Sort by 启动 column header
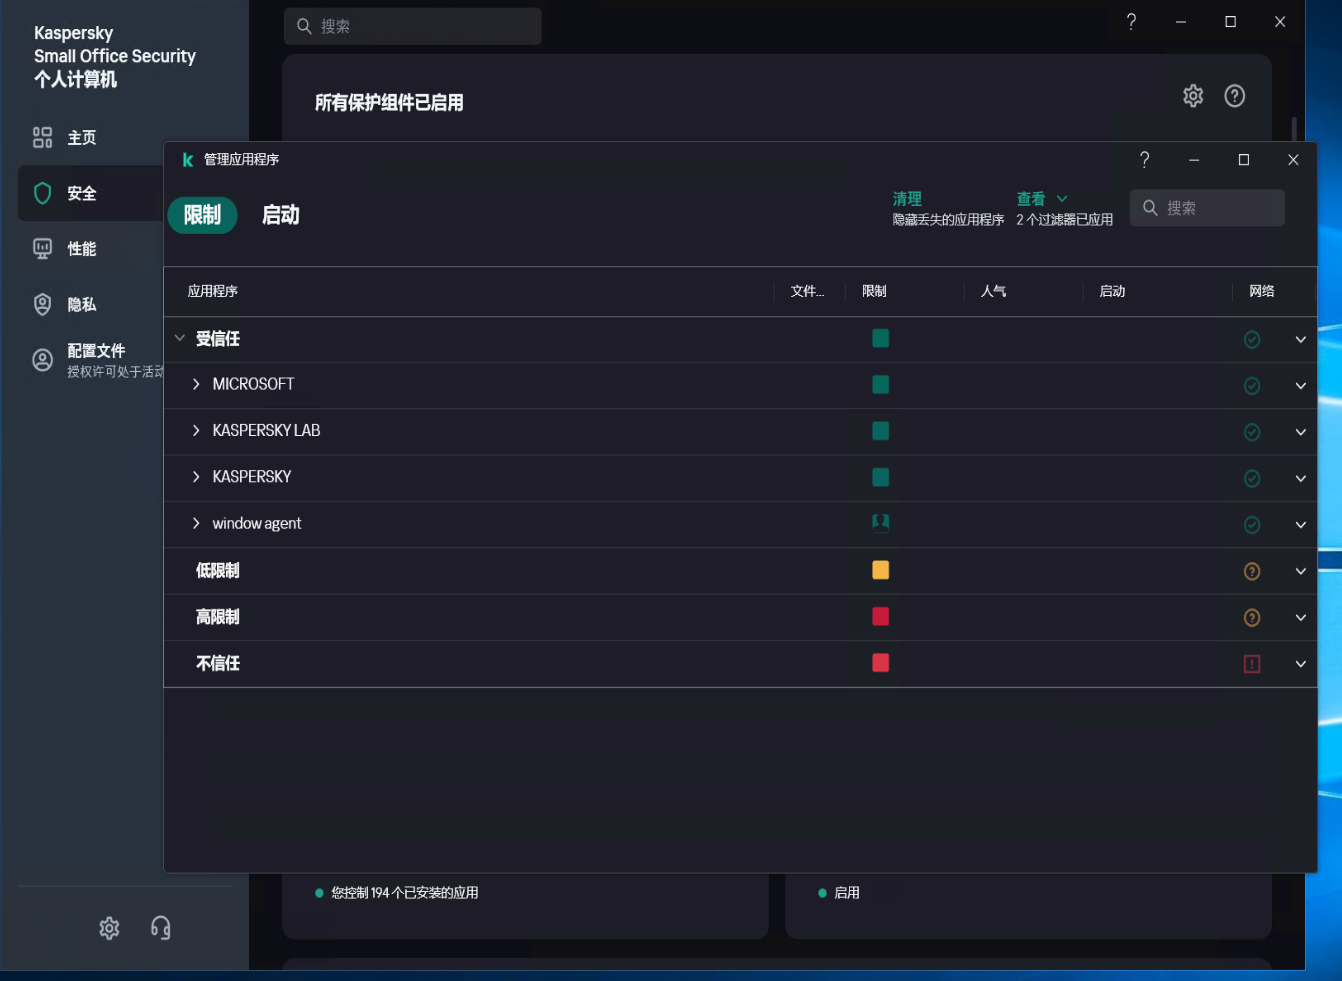Screen dimensions: 1342x981 click(x=1112, y=291)
